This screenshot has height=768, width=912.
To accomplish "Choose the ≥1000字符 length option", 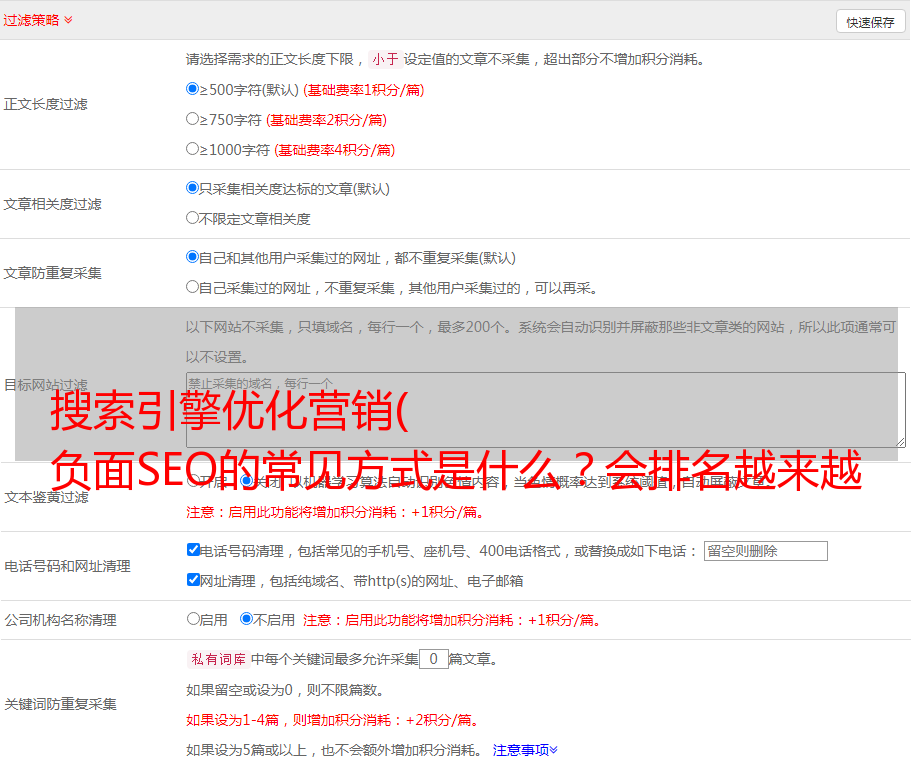I will point(193,149).
